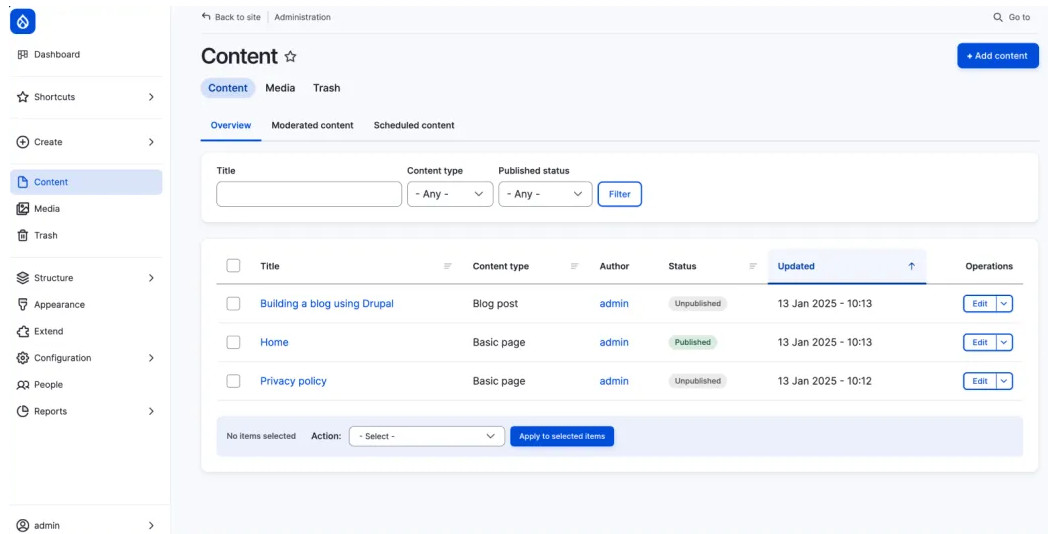Open the Content type filter dropdown
Screen dimensions: 1048x534
coord(449,194)
